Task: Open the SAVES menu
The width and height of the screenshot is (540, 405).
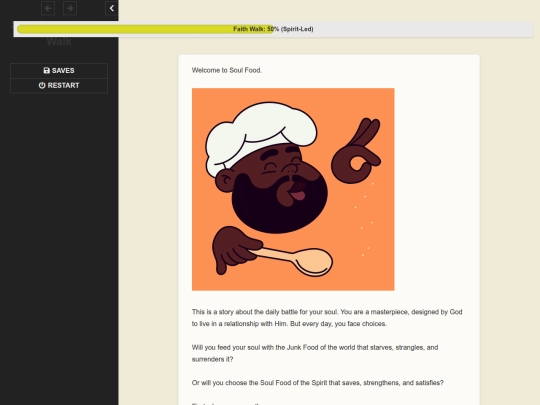Action: [x=59, y=71]
